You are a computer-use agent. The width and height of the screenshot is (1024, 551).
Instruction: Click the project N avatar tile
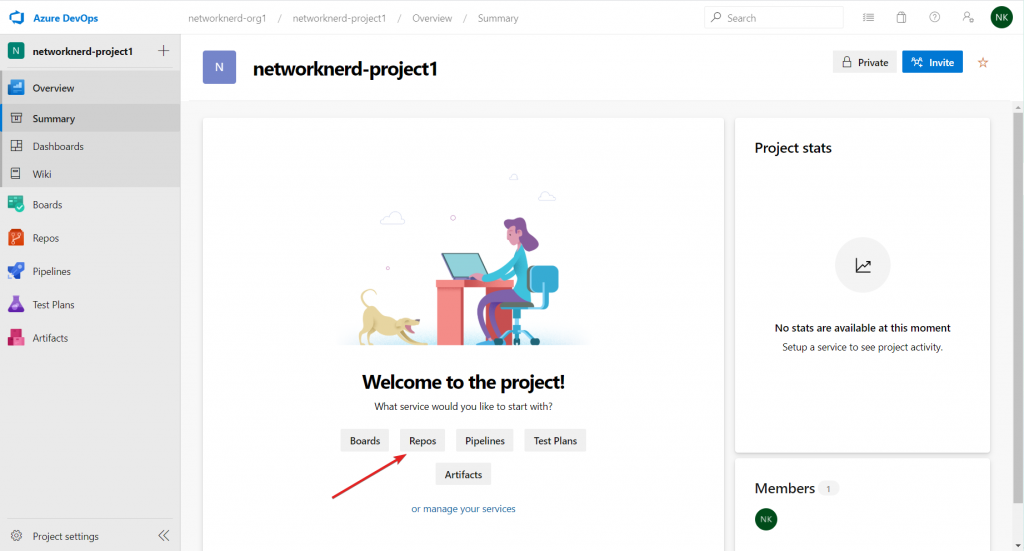pyautogui.click(x=219, y=67)
